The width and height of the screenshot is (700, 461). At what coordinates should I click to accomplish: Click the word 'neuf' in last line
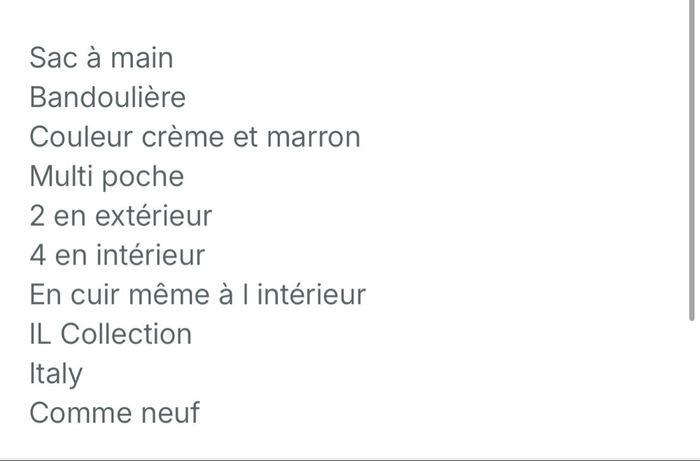(169, 412)
